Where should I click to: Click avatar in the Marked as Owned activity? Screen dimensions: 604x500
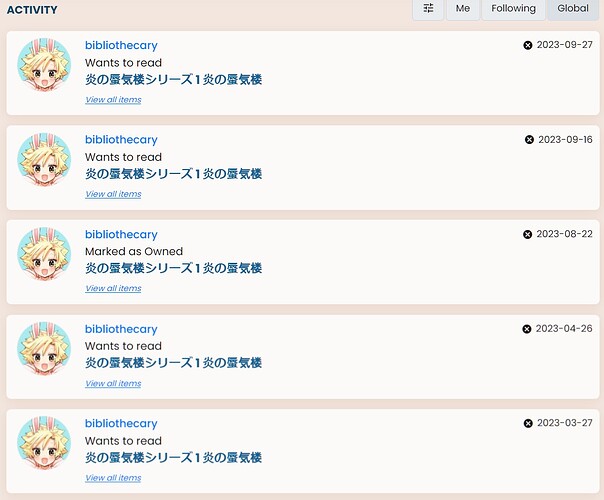point(44,253)
